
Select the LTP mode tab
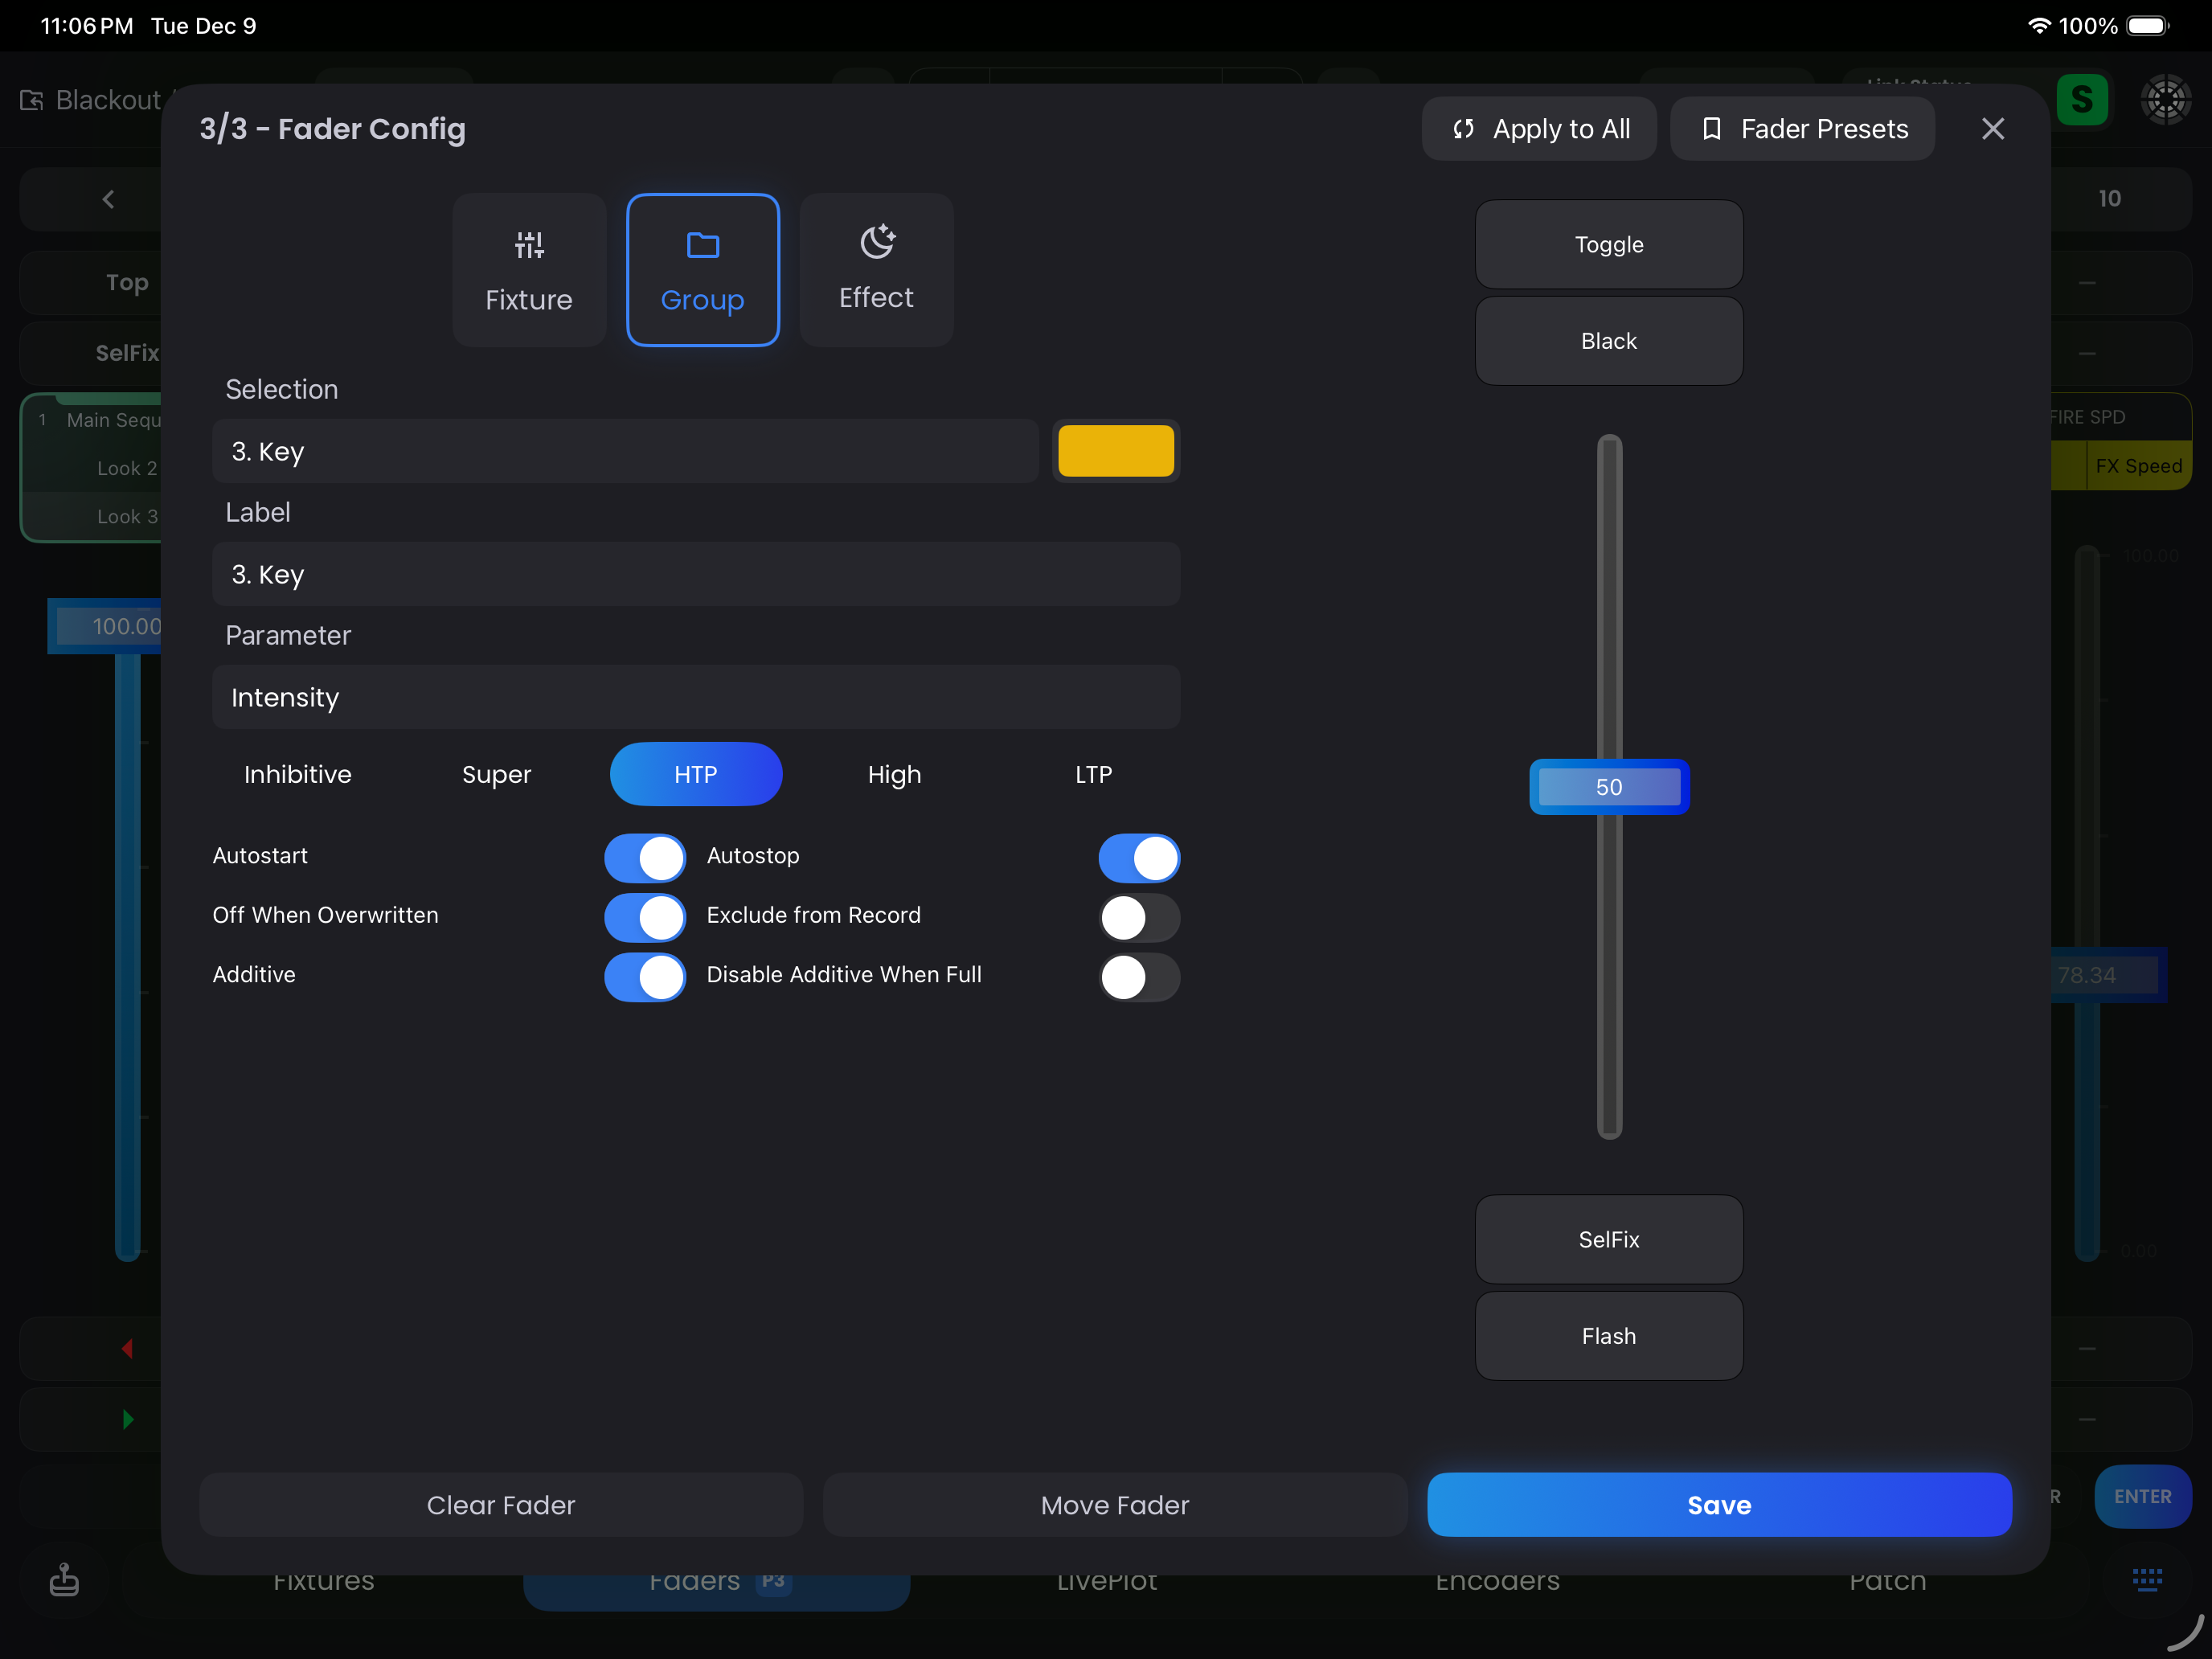click(1093, 774)
